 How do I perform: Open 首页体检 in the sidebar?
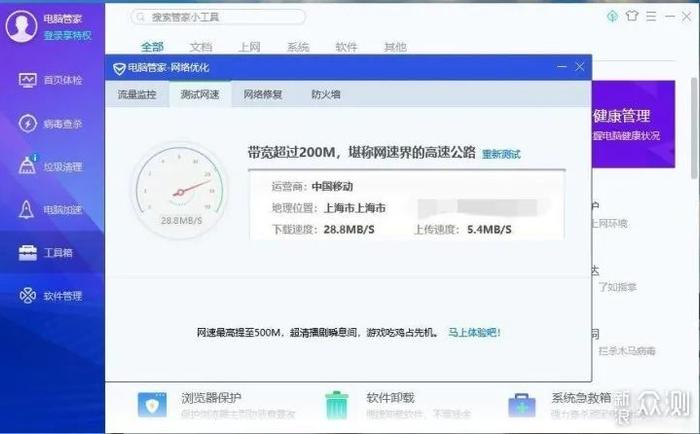(x=50, y=80)
